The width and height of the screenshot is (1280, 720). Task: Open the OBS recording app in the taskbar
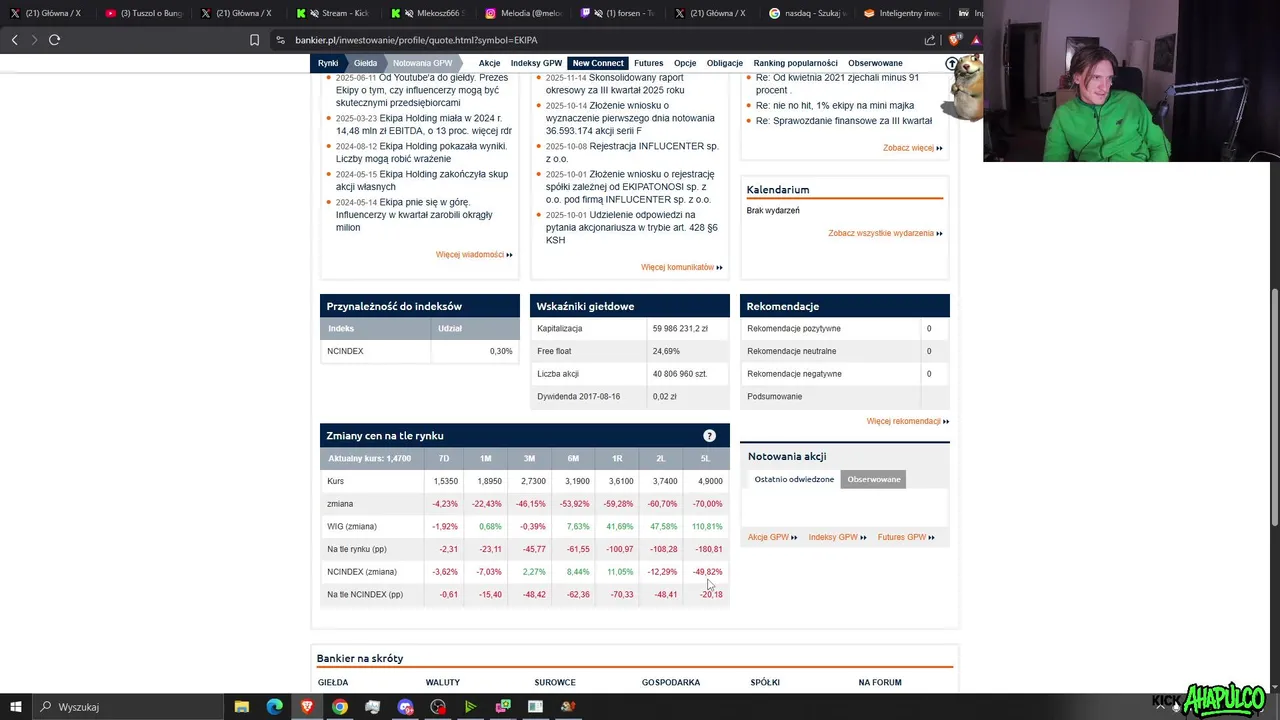(x=437, y=707)
